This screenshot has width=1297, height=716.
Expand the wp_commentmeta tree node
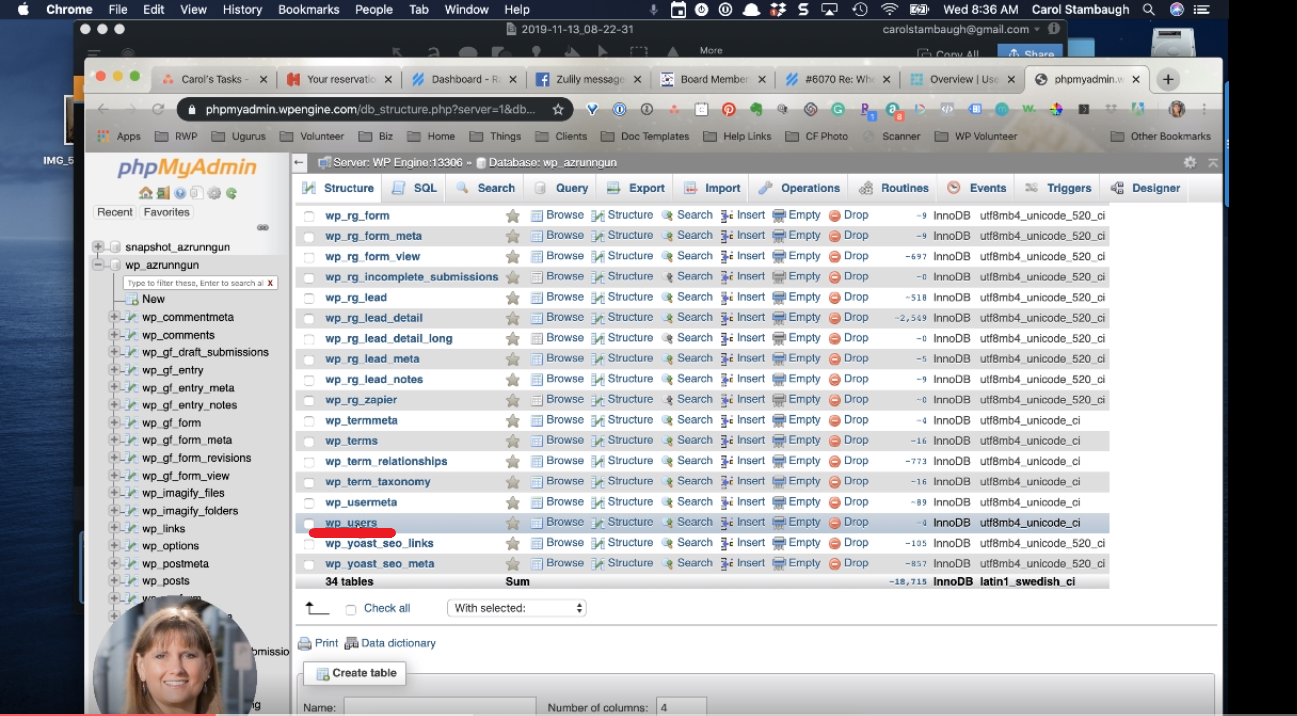(x=114, y=317)
